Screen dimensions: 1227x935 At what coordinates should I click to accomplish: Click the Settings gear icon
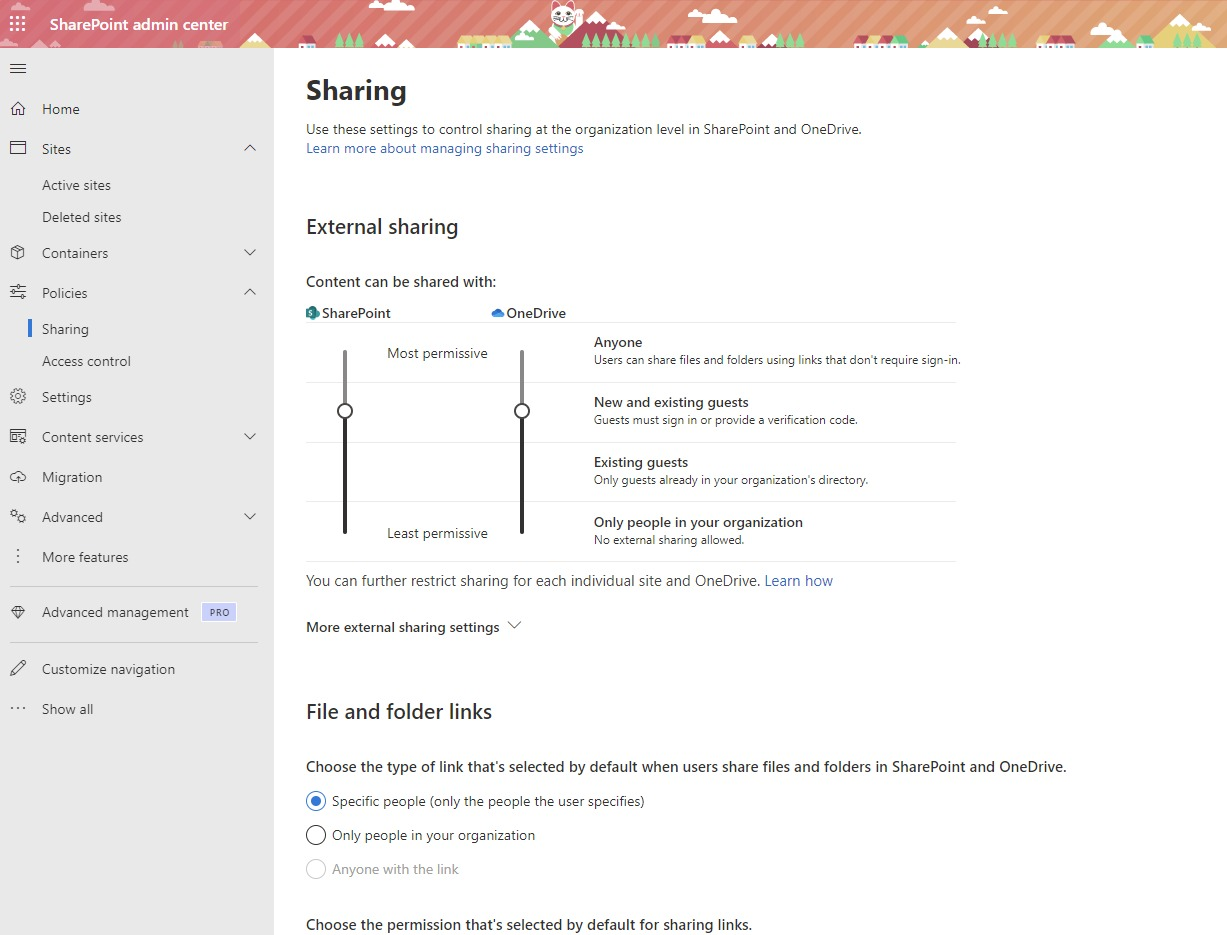pyautogui.click(x=18, y=397)
